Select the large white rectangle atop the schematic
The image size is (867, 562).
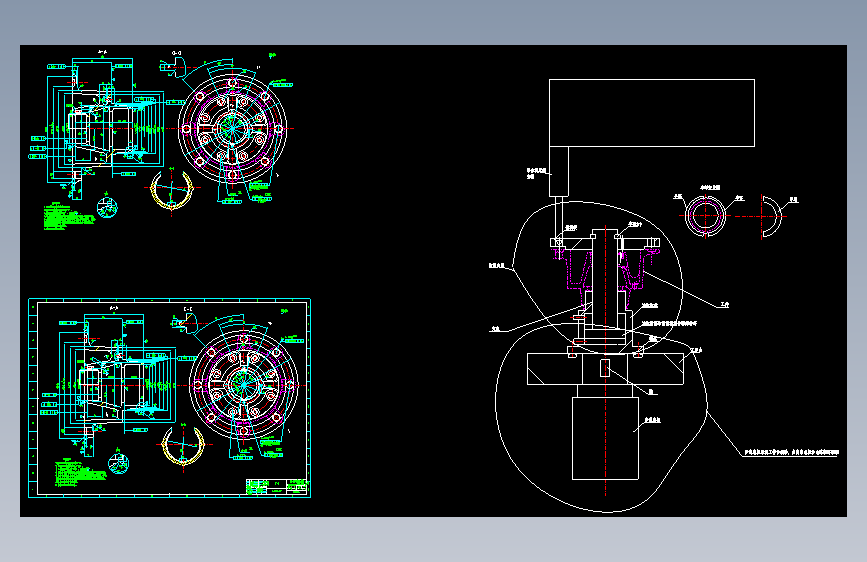(652, 113)
